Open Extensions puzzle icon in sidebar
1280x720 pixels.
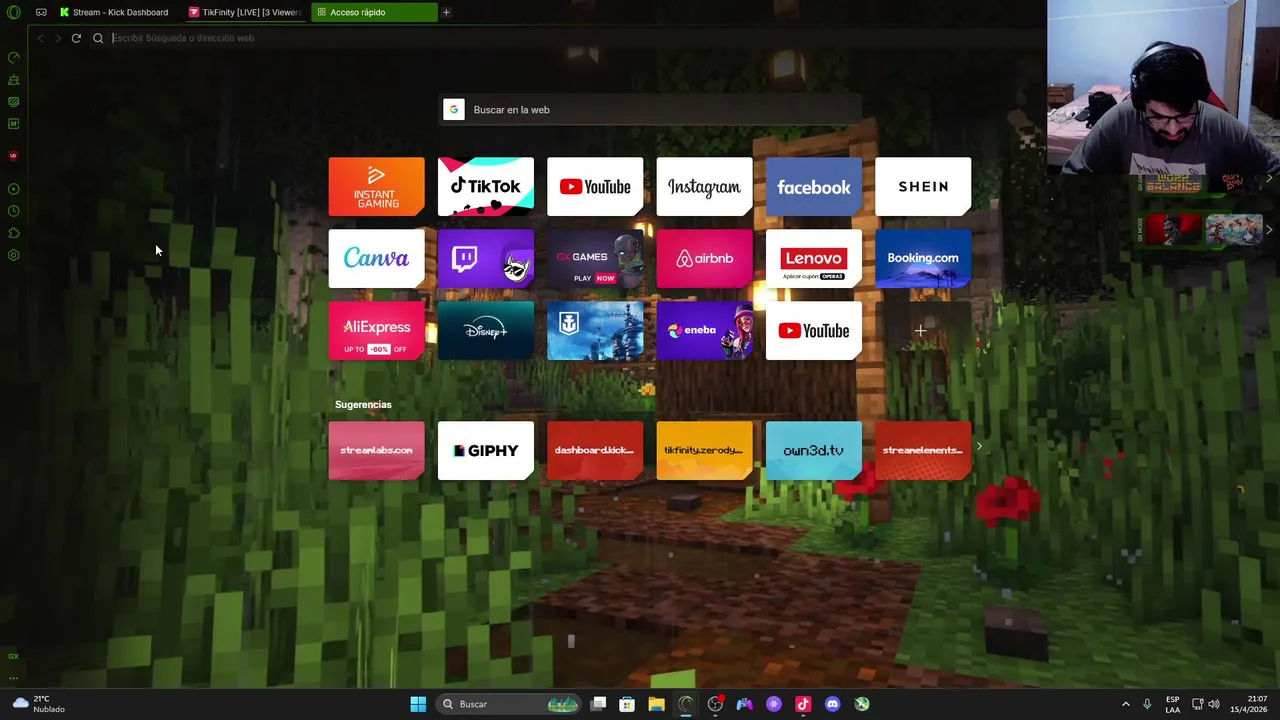13,233
